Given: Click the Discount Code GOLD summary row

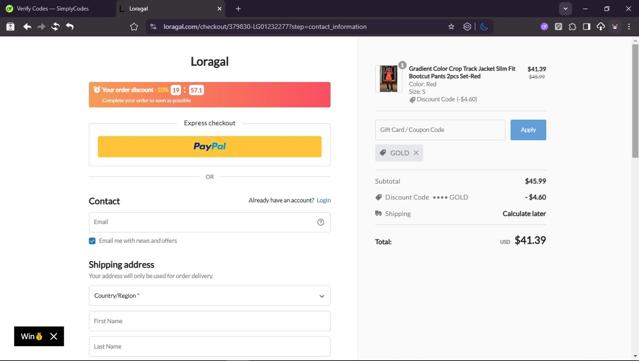Looking at the screenshot, I should point(461,197).
